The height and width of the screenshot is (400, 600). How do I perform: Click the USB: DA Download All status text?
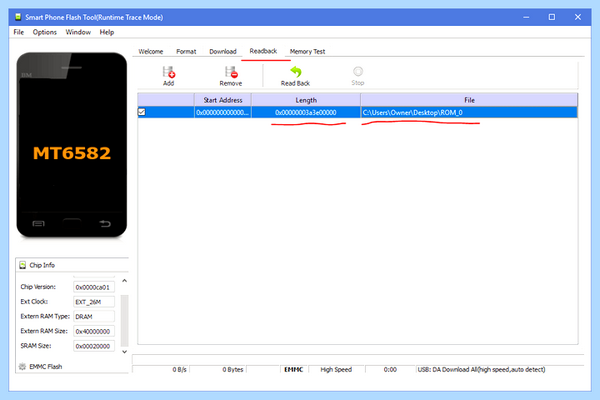pyautogui.click(x=481, y=369)
